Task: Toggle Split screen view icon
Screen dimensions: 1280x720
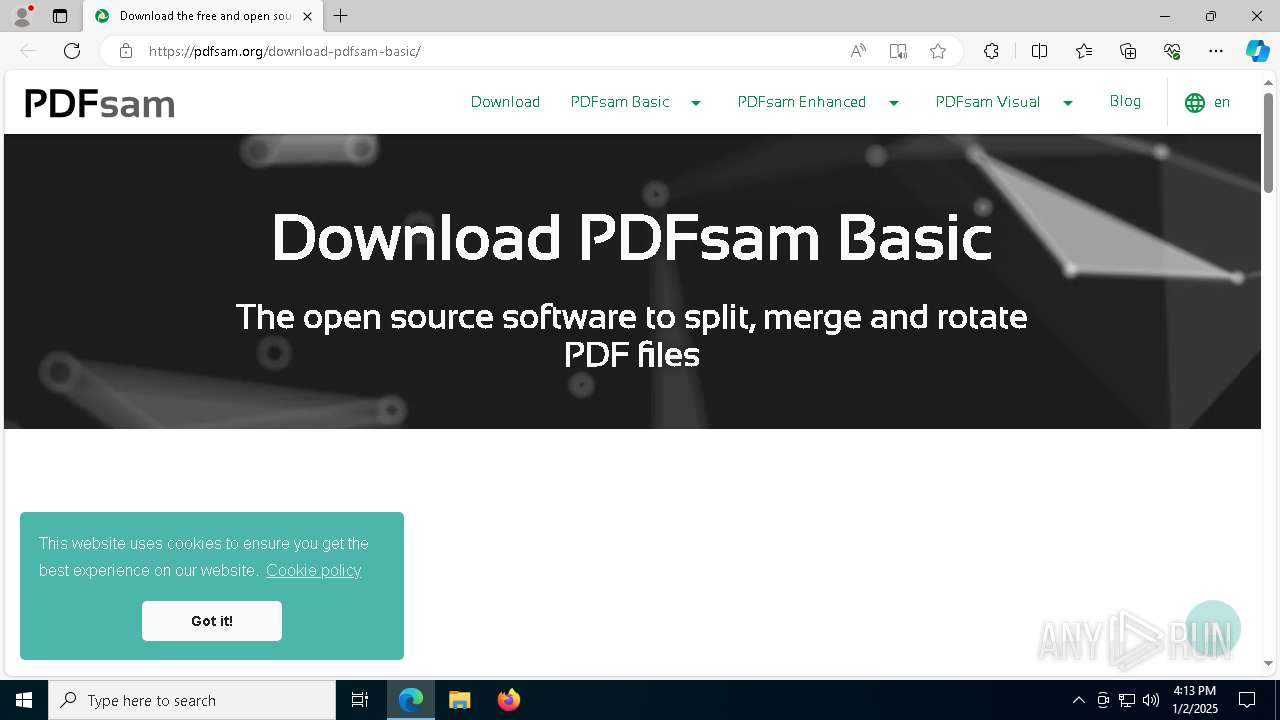Action: point(1039,51)
